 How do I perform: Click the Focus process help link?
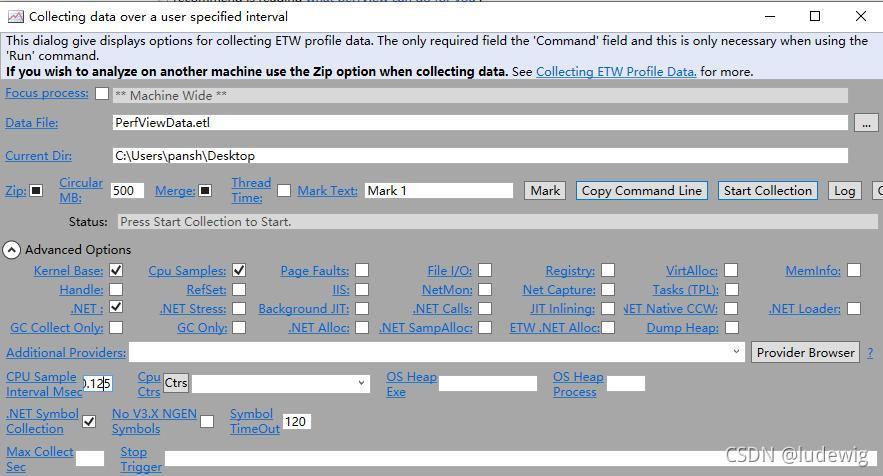point(47,93)
